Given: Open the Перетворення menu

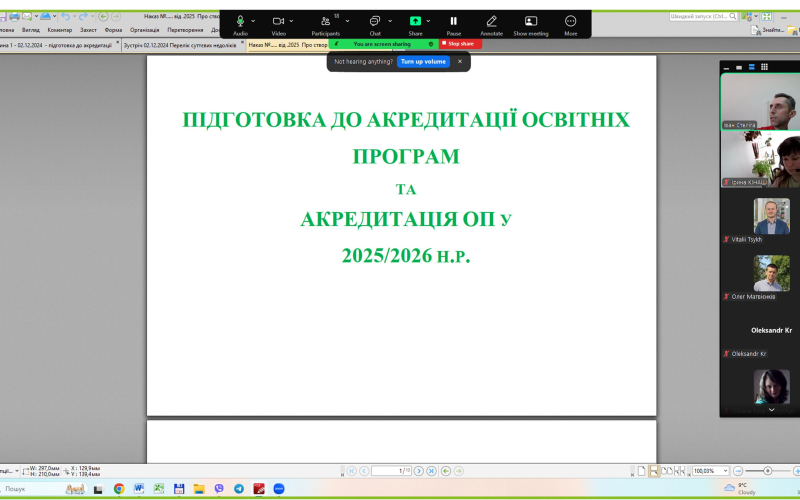Looking at the screenshot, I should pos(185,30).
